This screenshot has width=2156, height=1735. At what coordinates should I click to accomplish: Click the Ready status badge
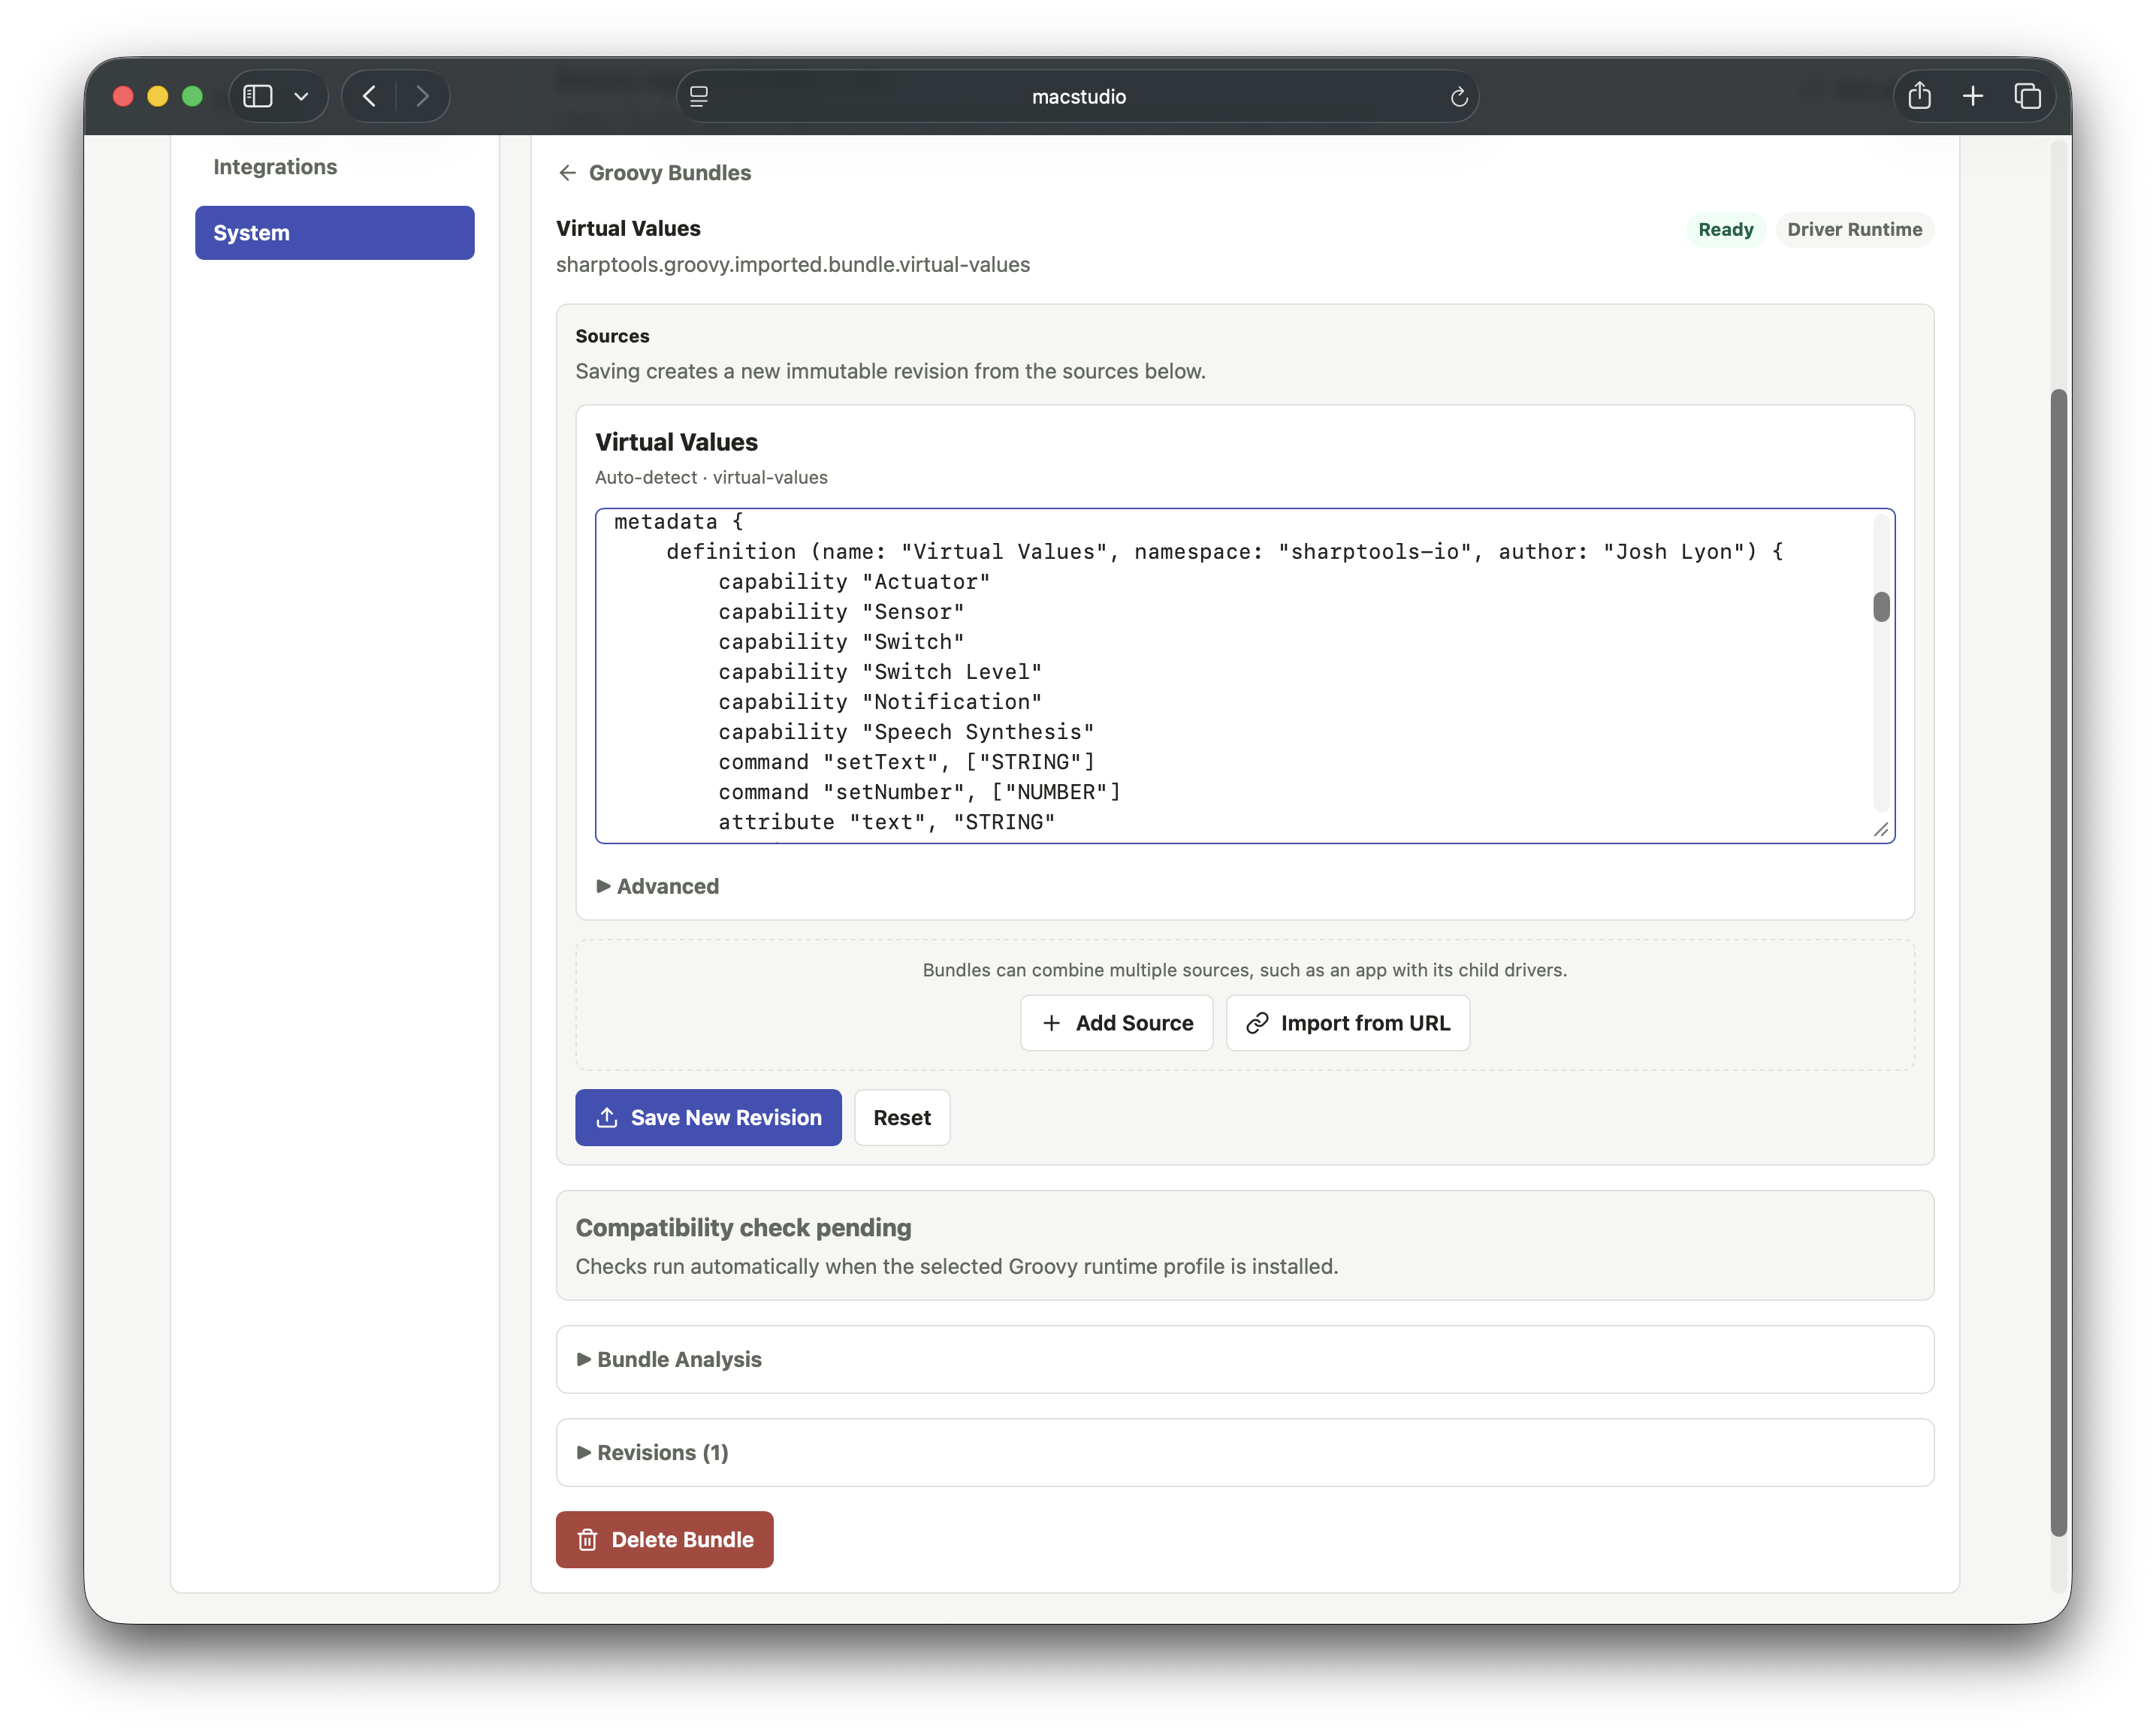(1725, 229)
